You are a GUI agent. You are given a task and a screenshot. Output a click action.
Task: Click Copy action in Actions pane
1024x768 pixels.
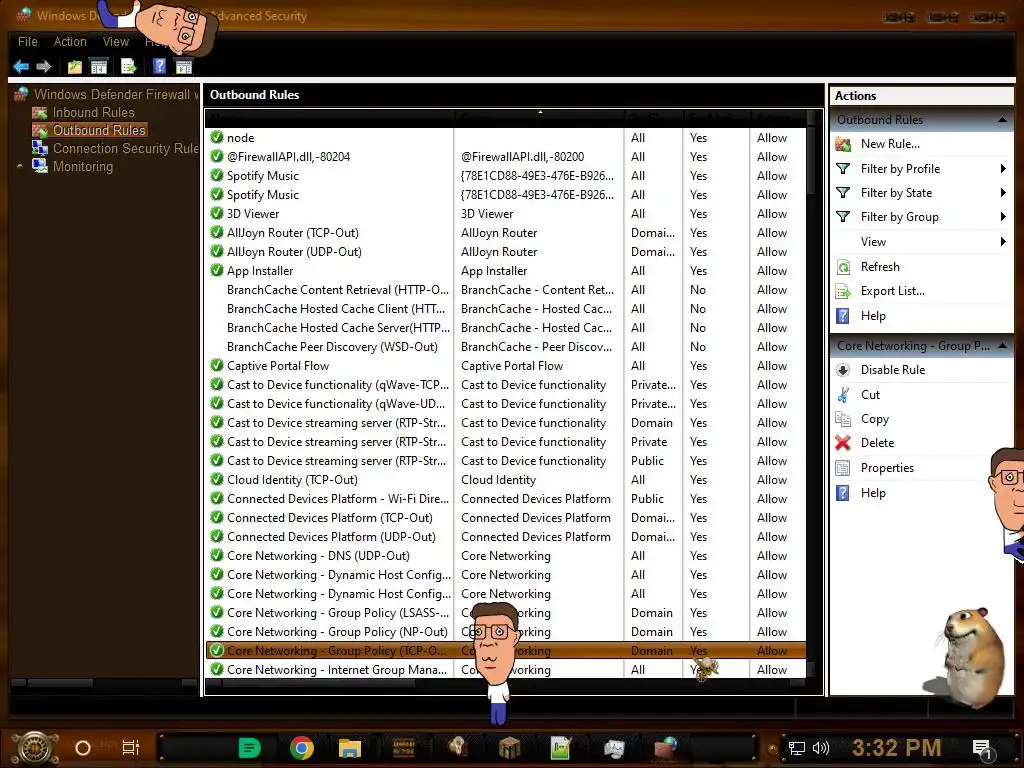pyautogui.click(x=875, y=419)
